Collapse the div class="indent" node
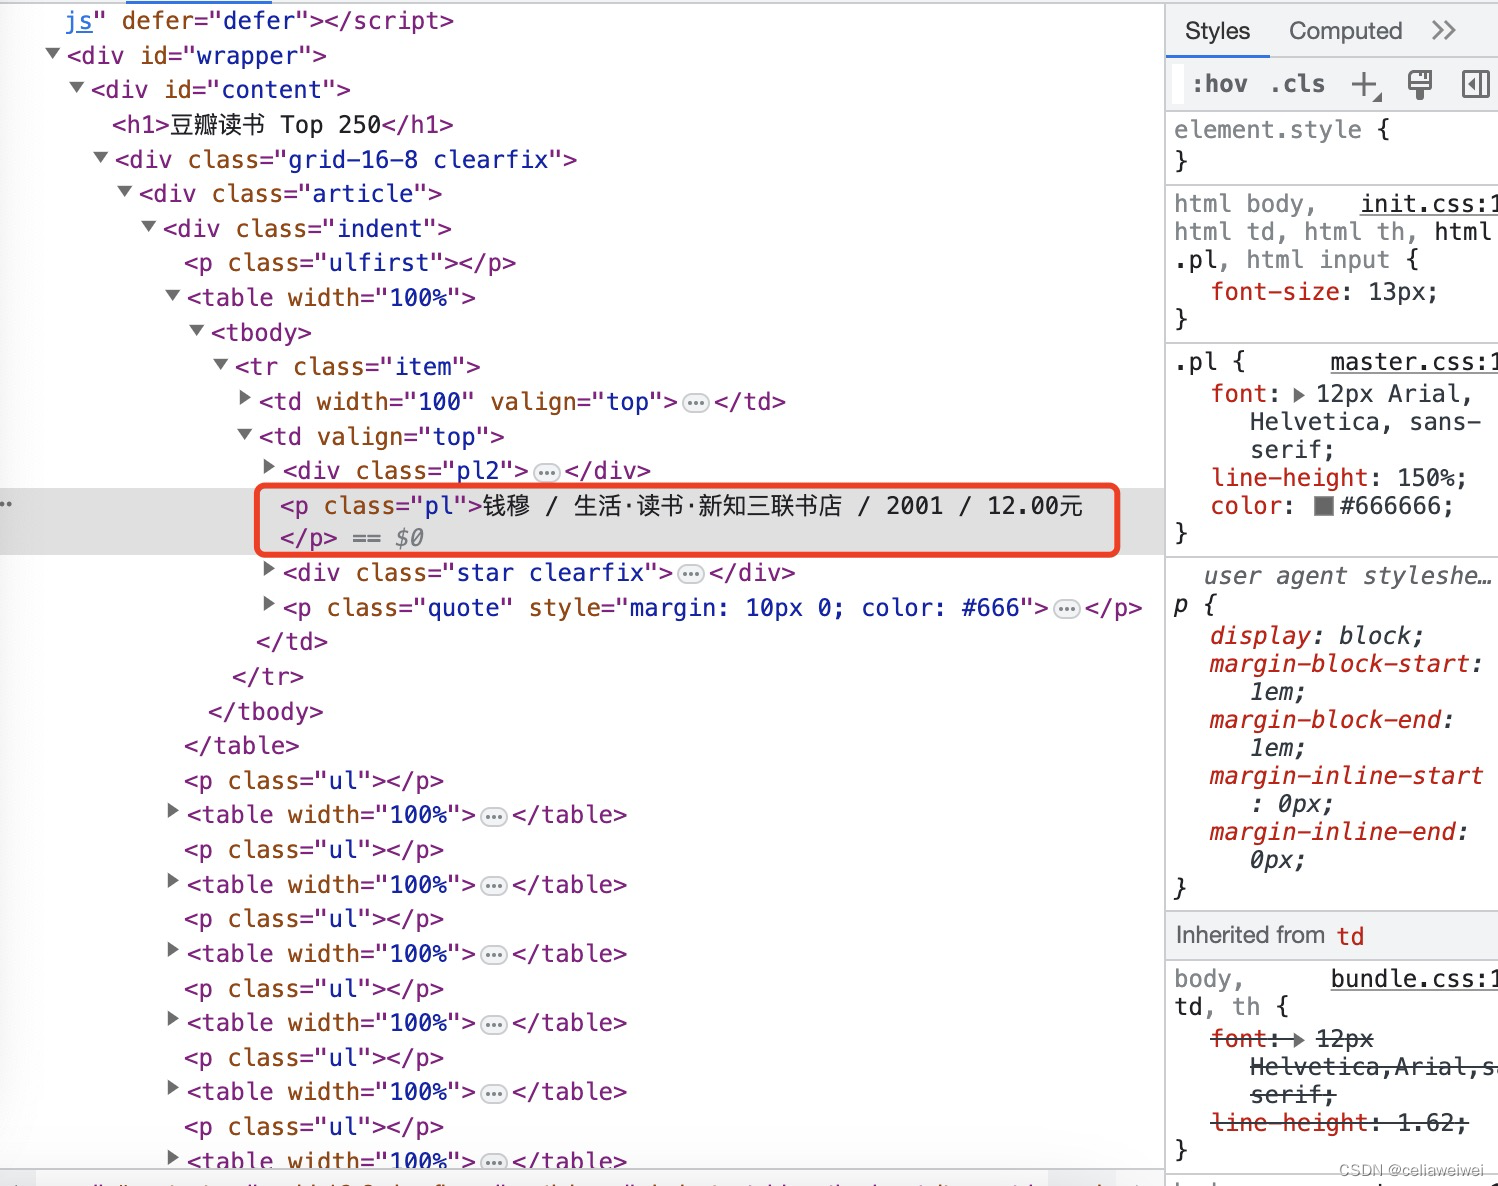This screenshot has width=1498, height=1186. point(149,227)
